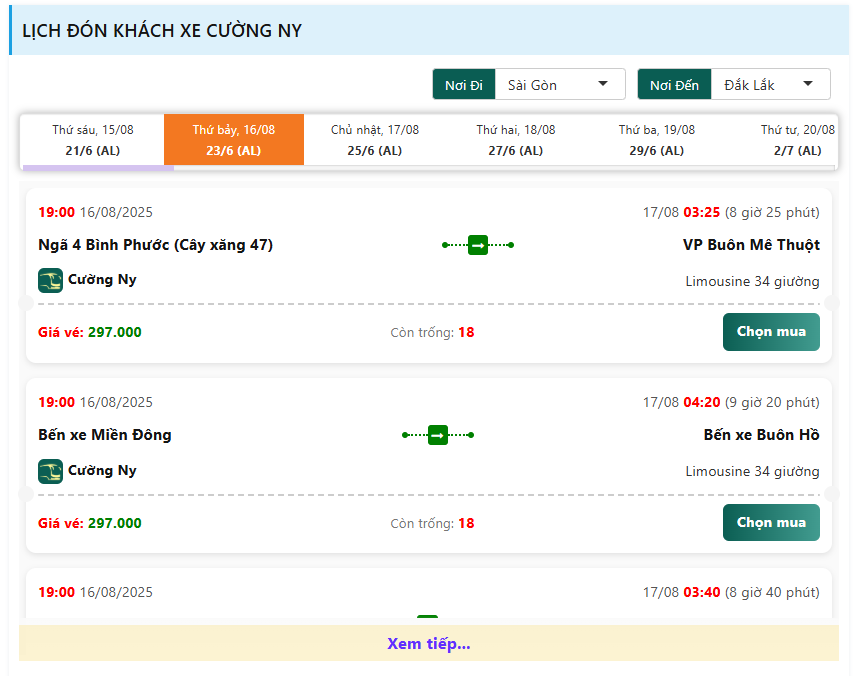Click arrival time 04:20 text
859x676 pixels.
pos(701,403)
